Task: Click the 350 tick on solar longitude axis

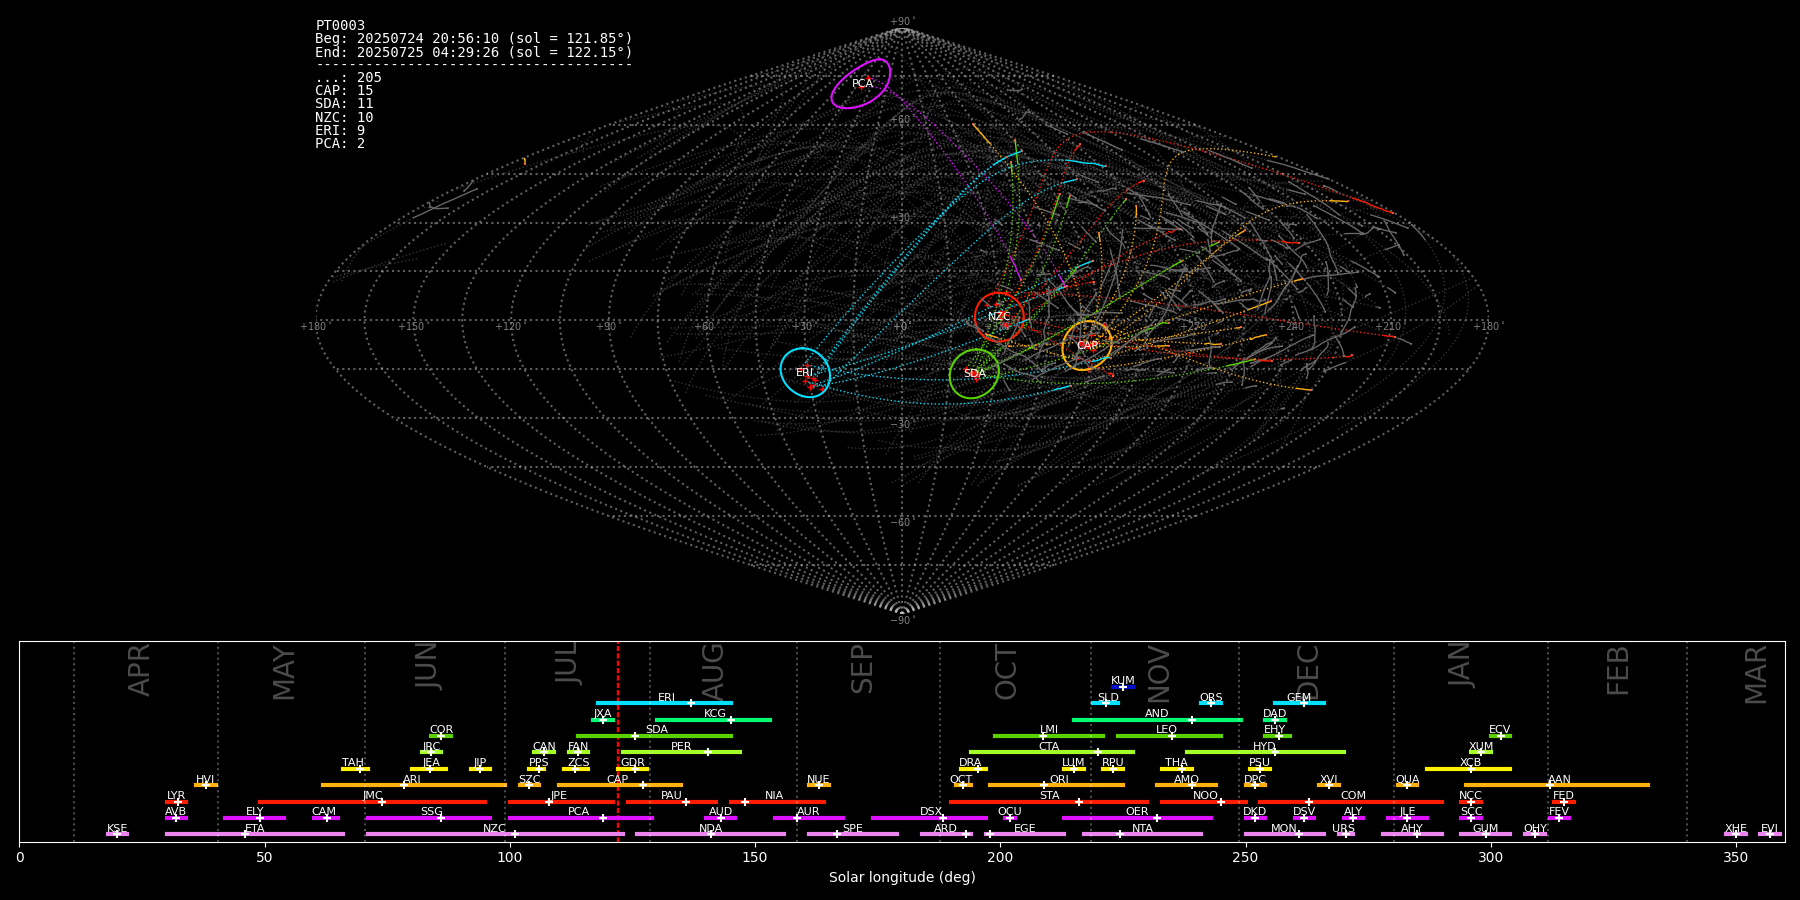Action: coord(1736,857)
